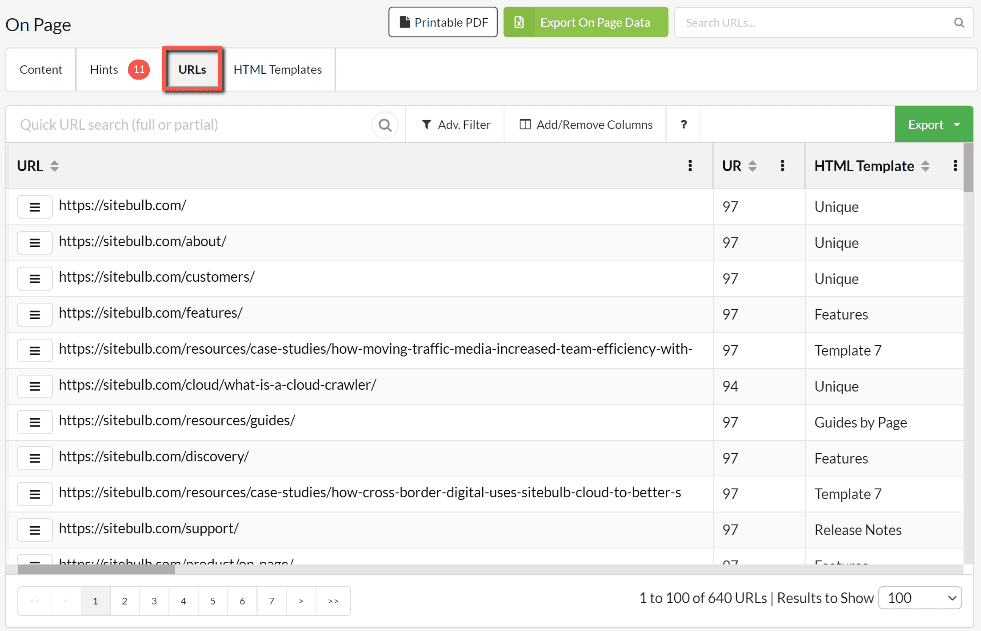981x631 pixels.
Task: Go to page 5 of results
Action: coord(213,601)
